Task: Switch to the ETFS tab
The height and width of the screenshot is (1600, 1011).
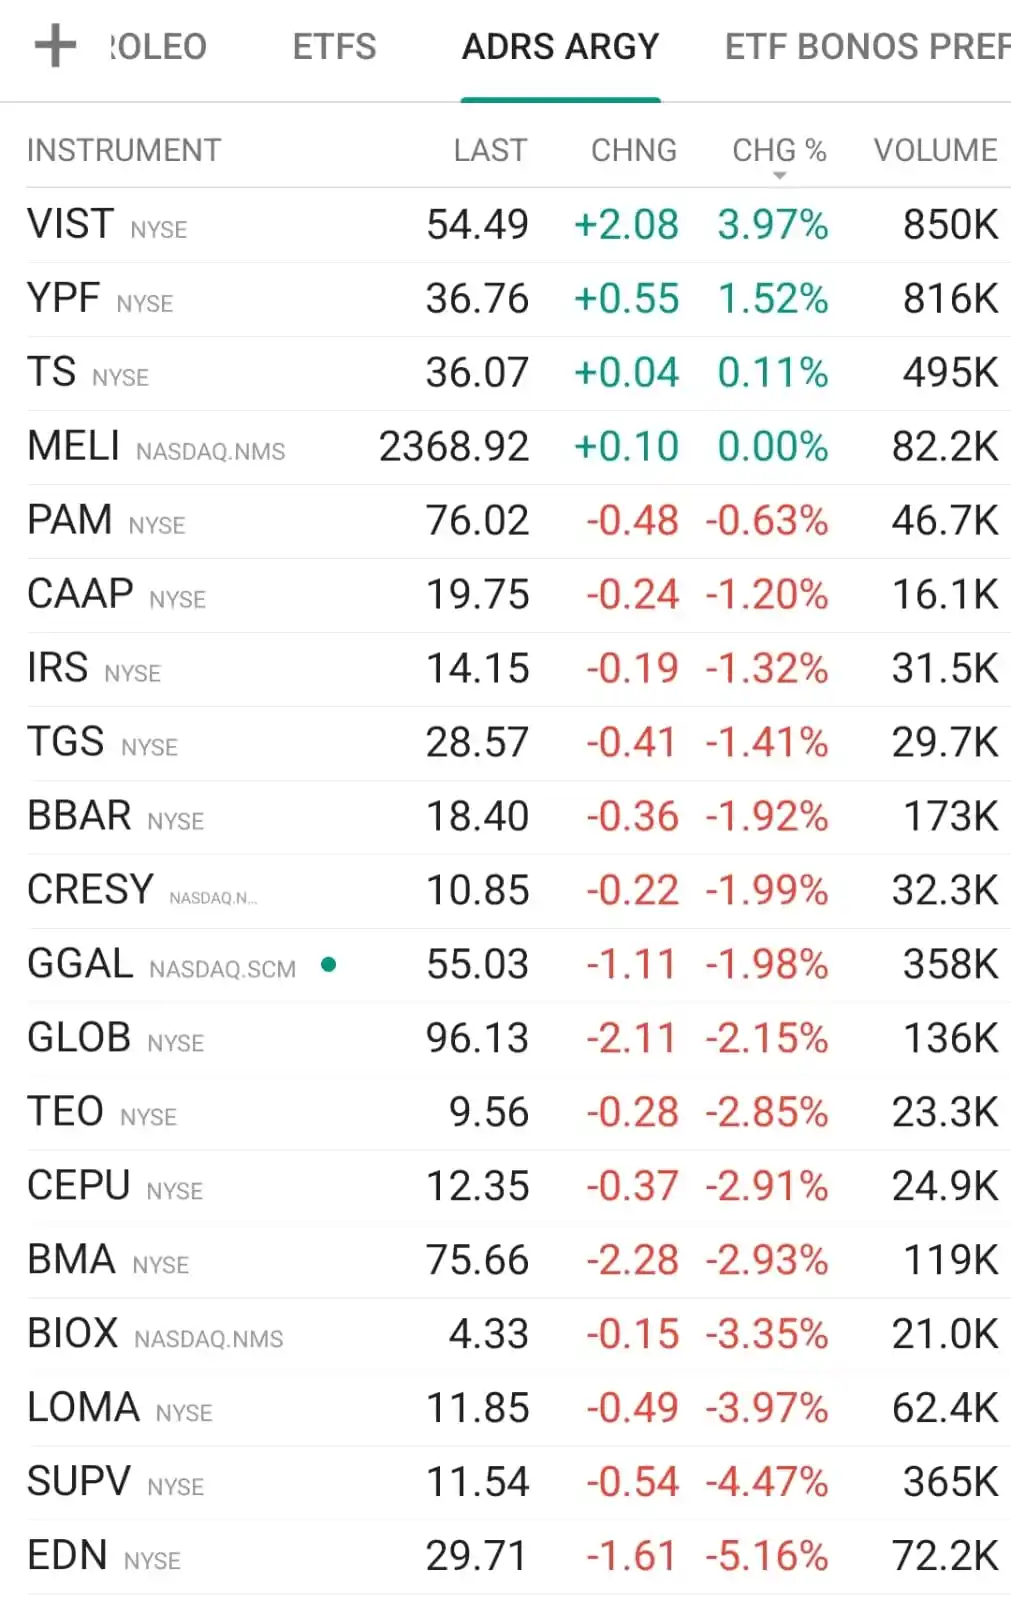Action: [x=334, y=47]
